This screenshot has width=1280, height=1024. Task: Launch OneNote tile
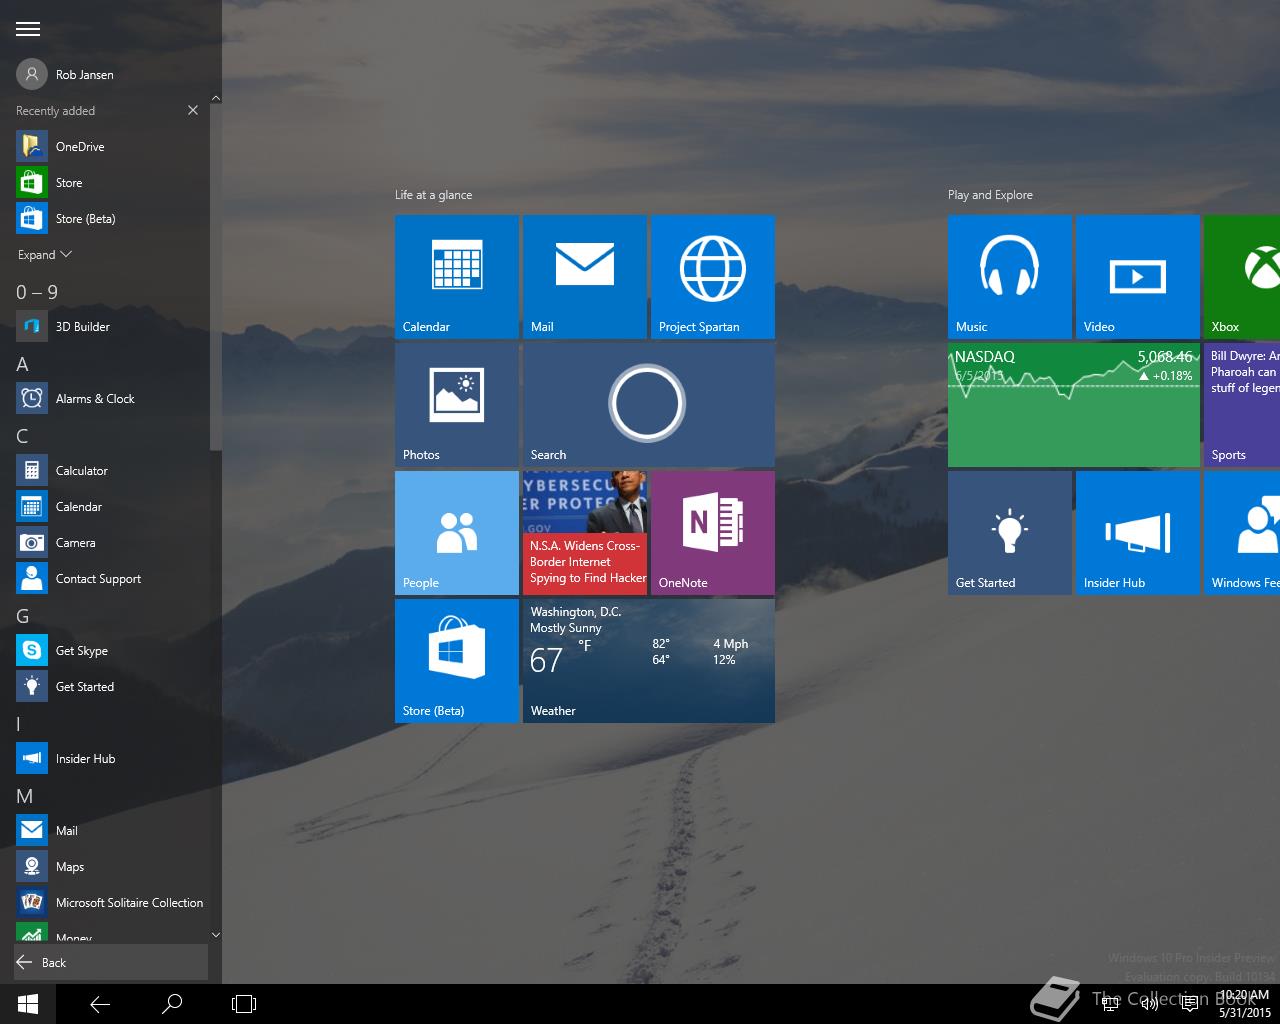(713, 533)
